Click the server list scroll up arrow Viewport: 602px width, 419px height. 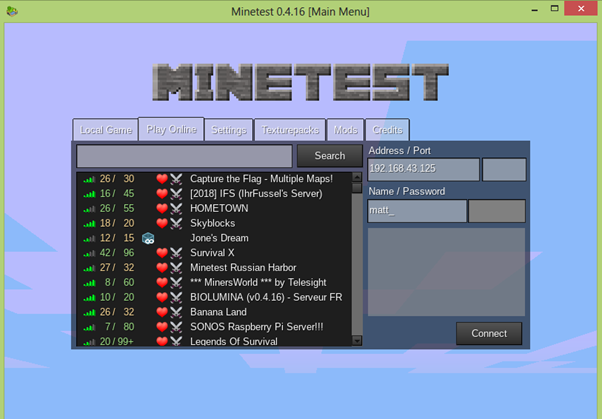click(x=357, y=177)
